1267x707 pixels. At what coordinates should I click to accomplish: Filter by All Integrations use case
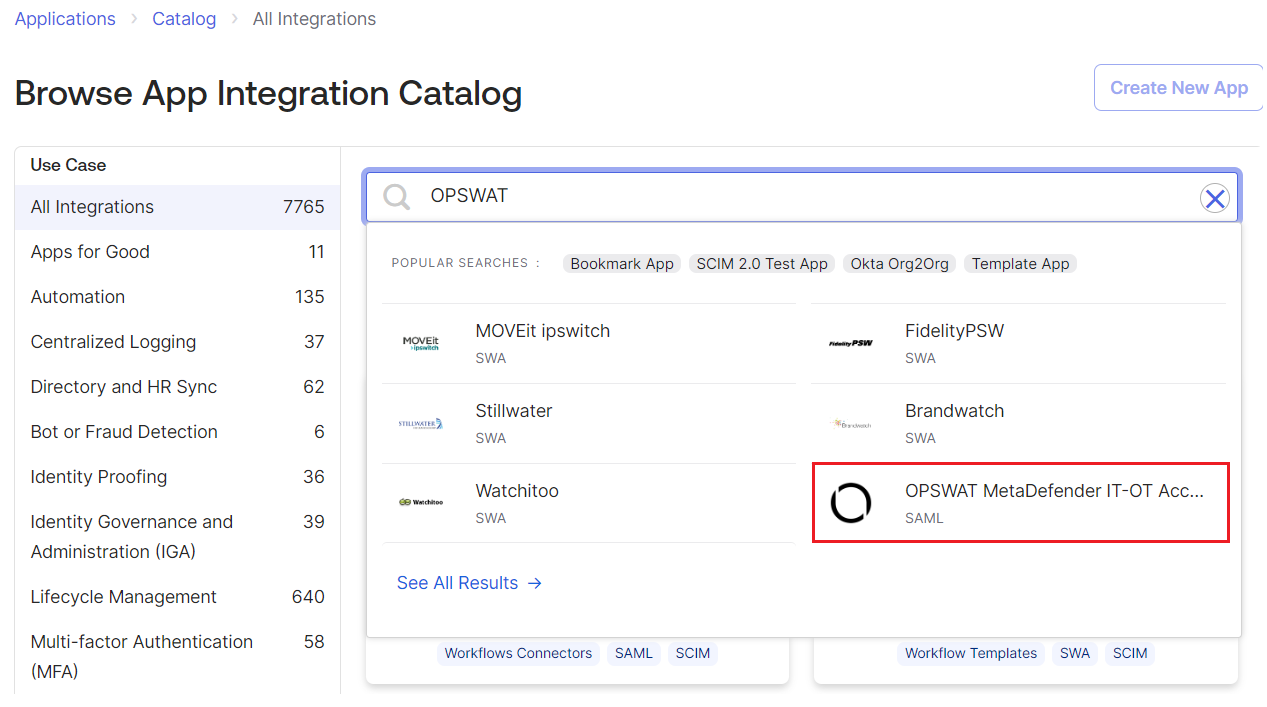177,207
